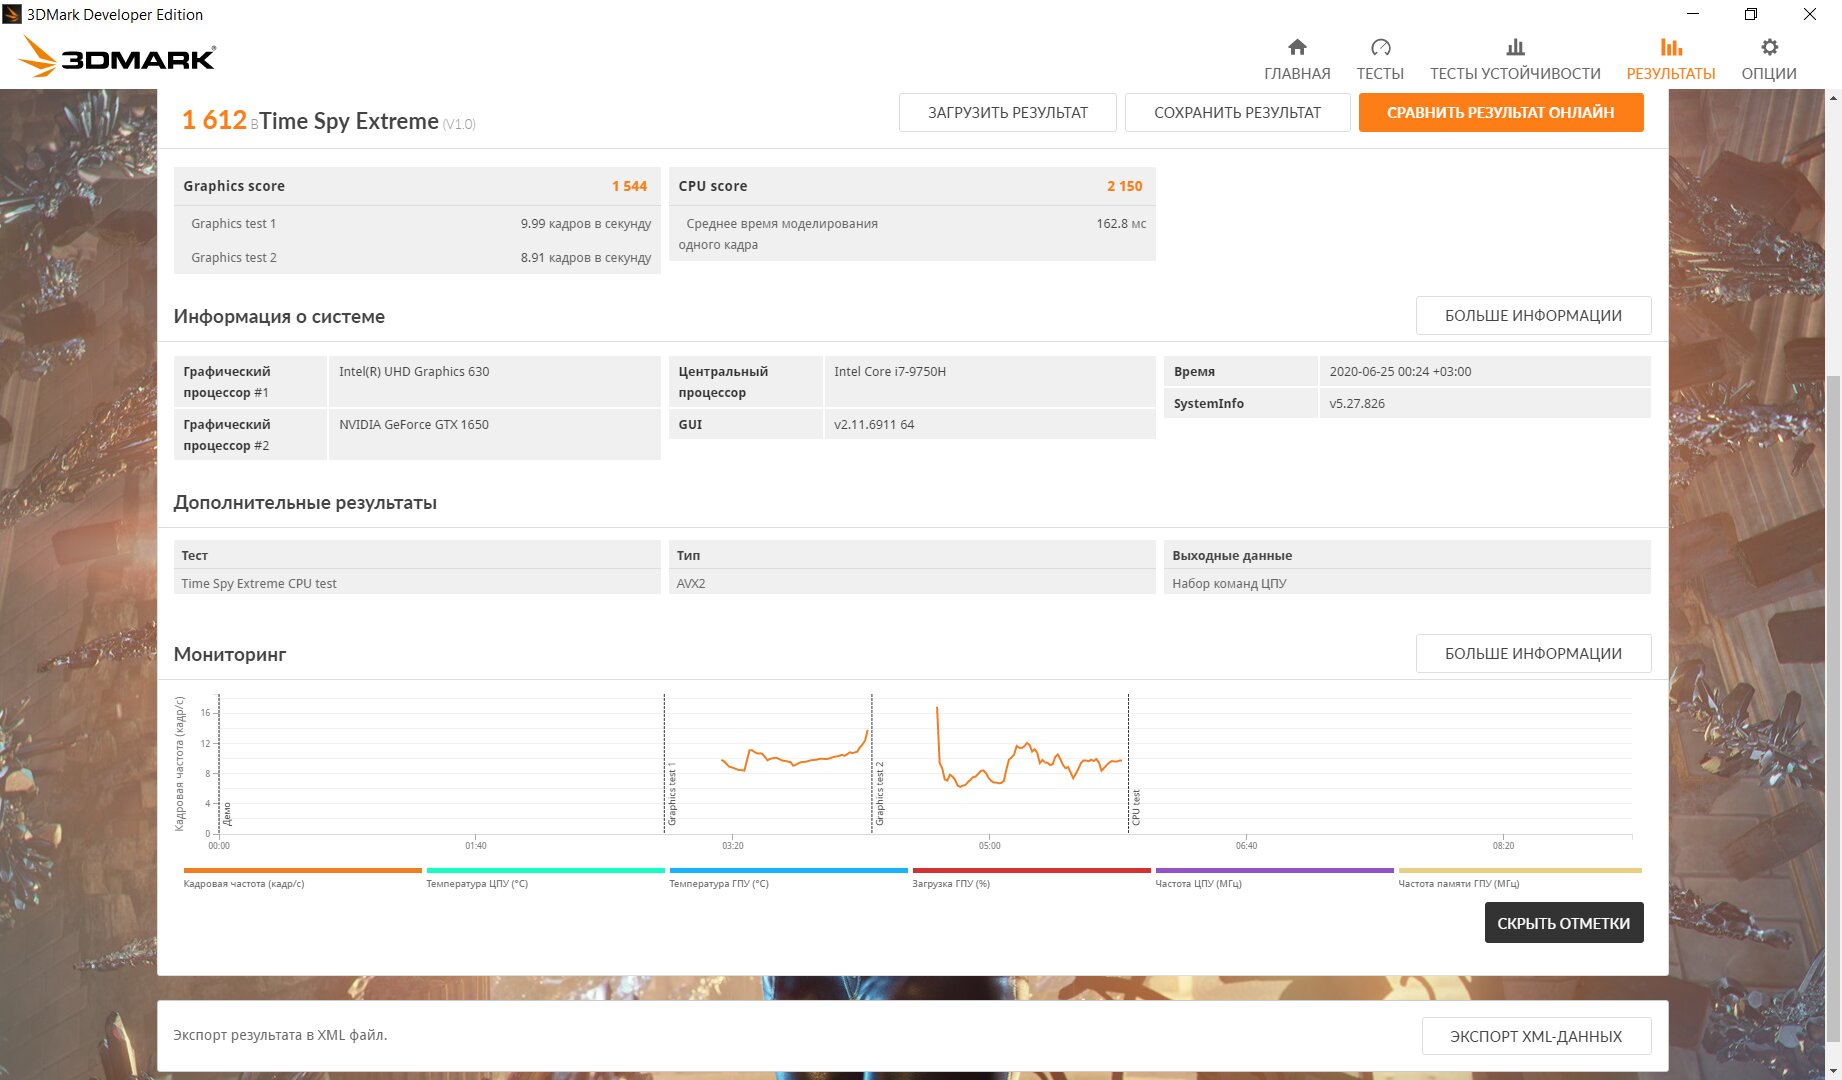Click the scrollbar up arrow
The height and width of the screenshot is (1080, 1842).
point(1834,97)
